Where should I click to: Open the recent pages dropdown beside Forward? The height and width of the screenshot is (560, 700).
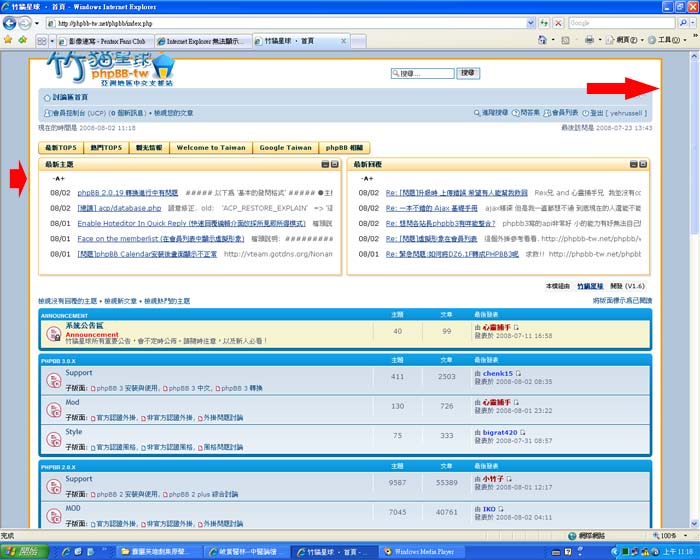pyautogui.click(x=37, y=23)
